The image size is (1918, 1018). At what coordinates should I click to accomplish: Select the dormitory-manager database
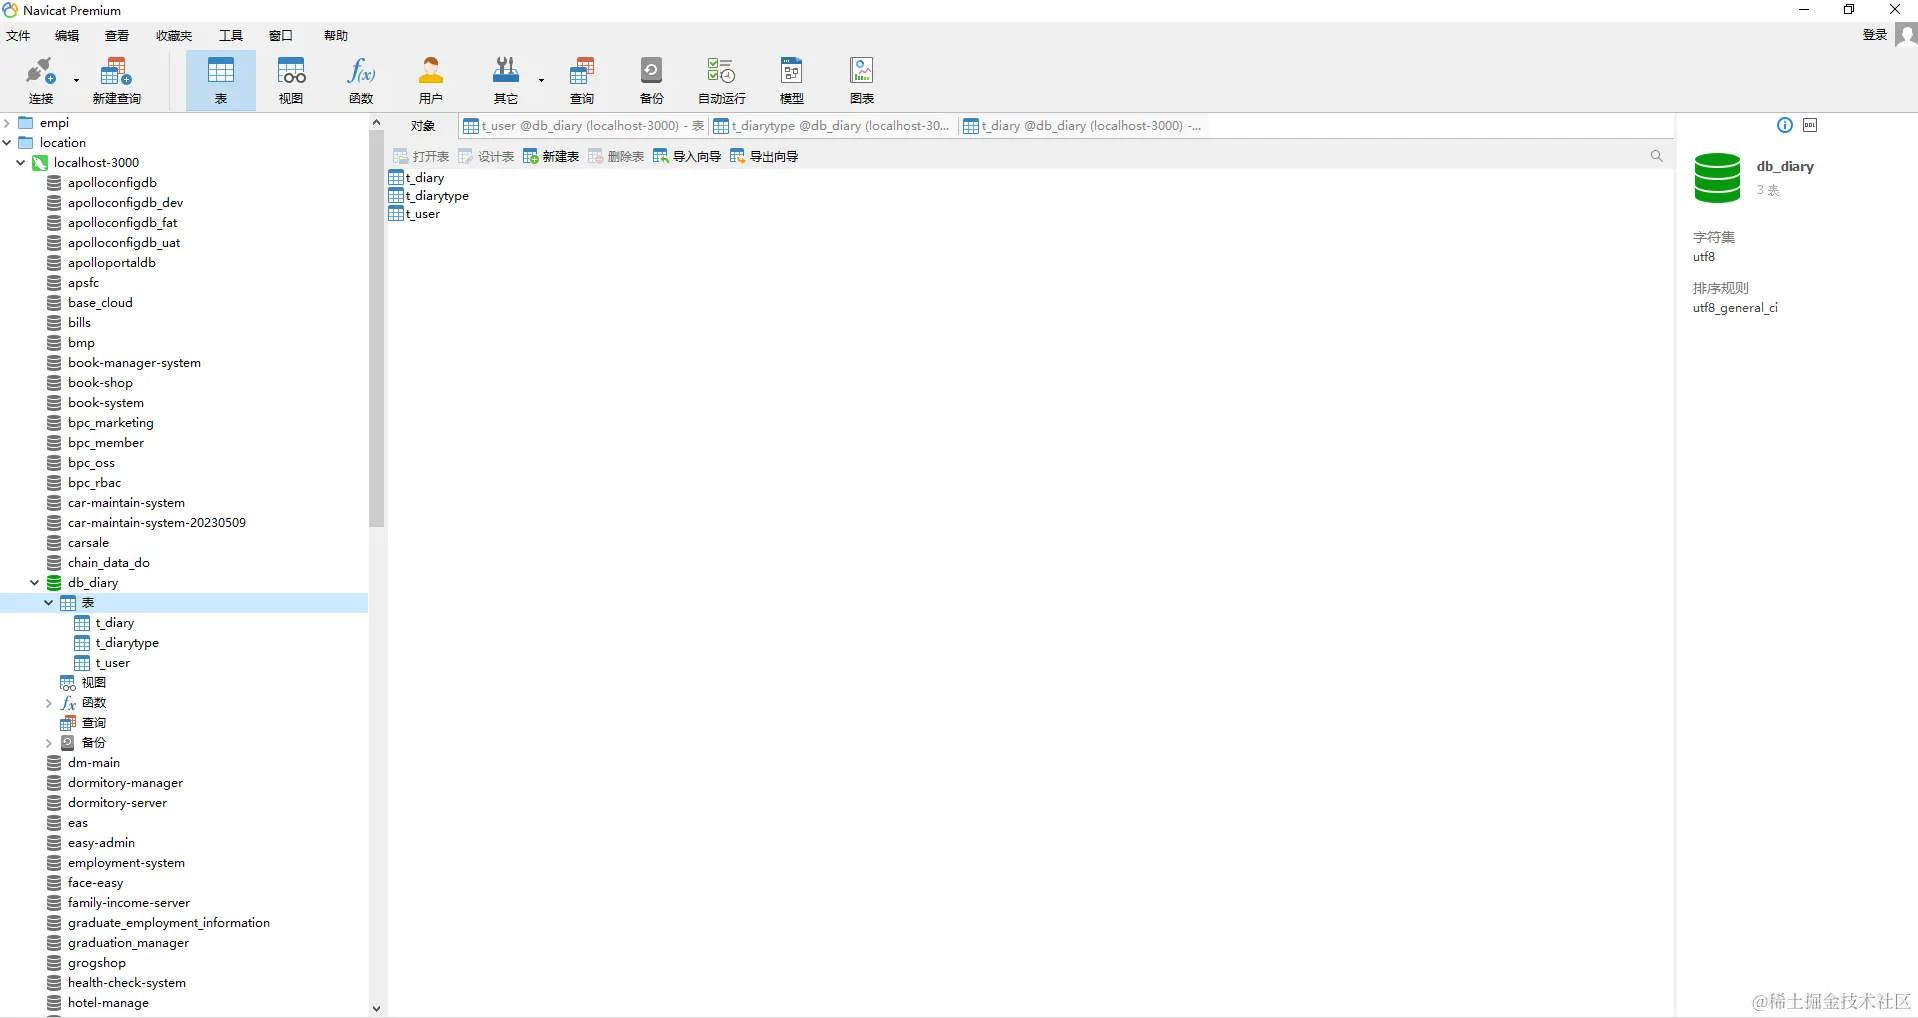tap(125, 783)
